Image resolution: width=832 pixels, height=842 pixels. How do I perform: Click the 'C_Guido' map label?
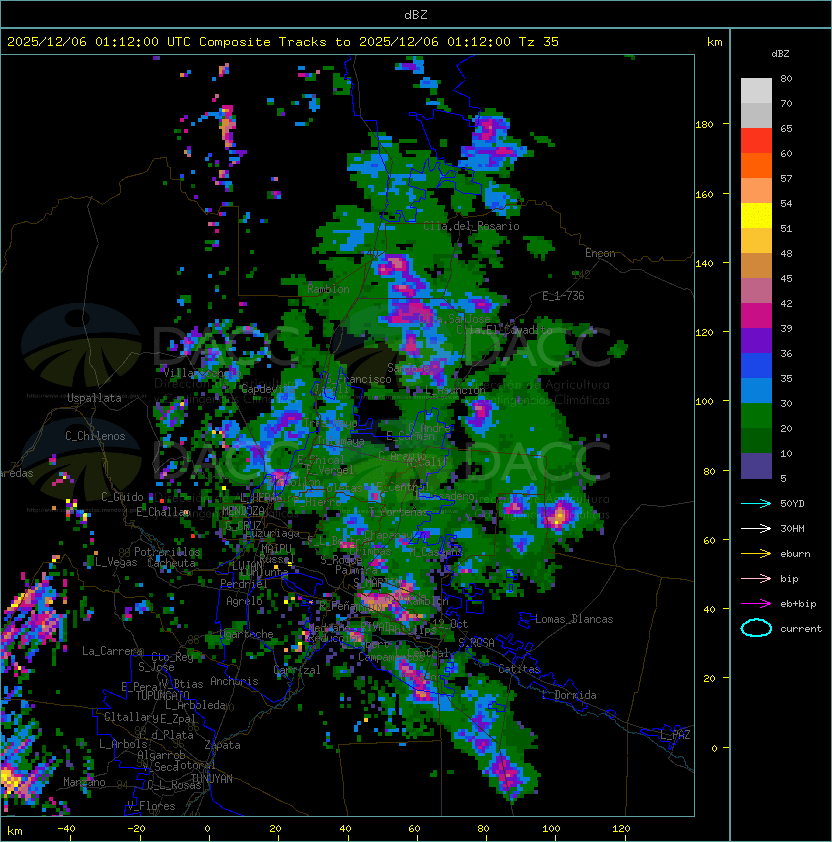tap(122, 496)
